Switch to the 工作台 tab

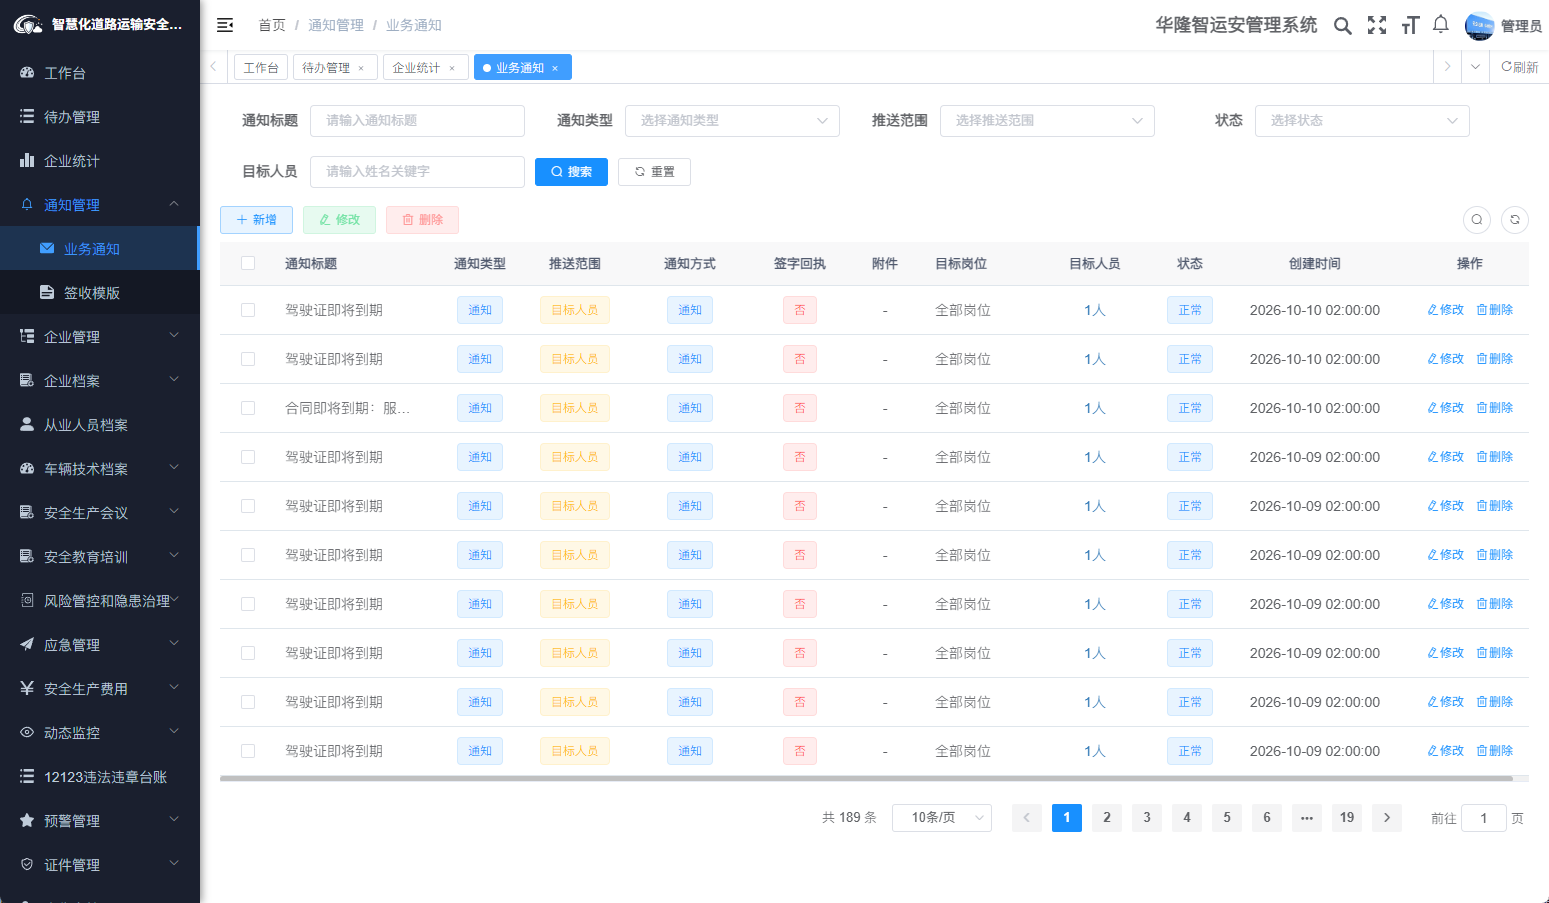click(x=261, y=67)
